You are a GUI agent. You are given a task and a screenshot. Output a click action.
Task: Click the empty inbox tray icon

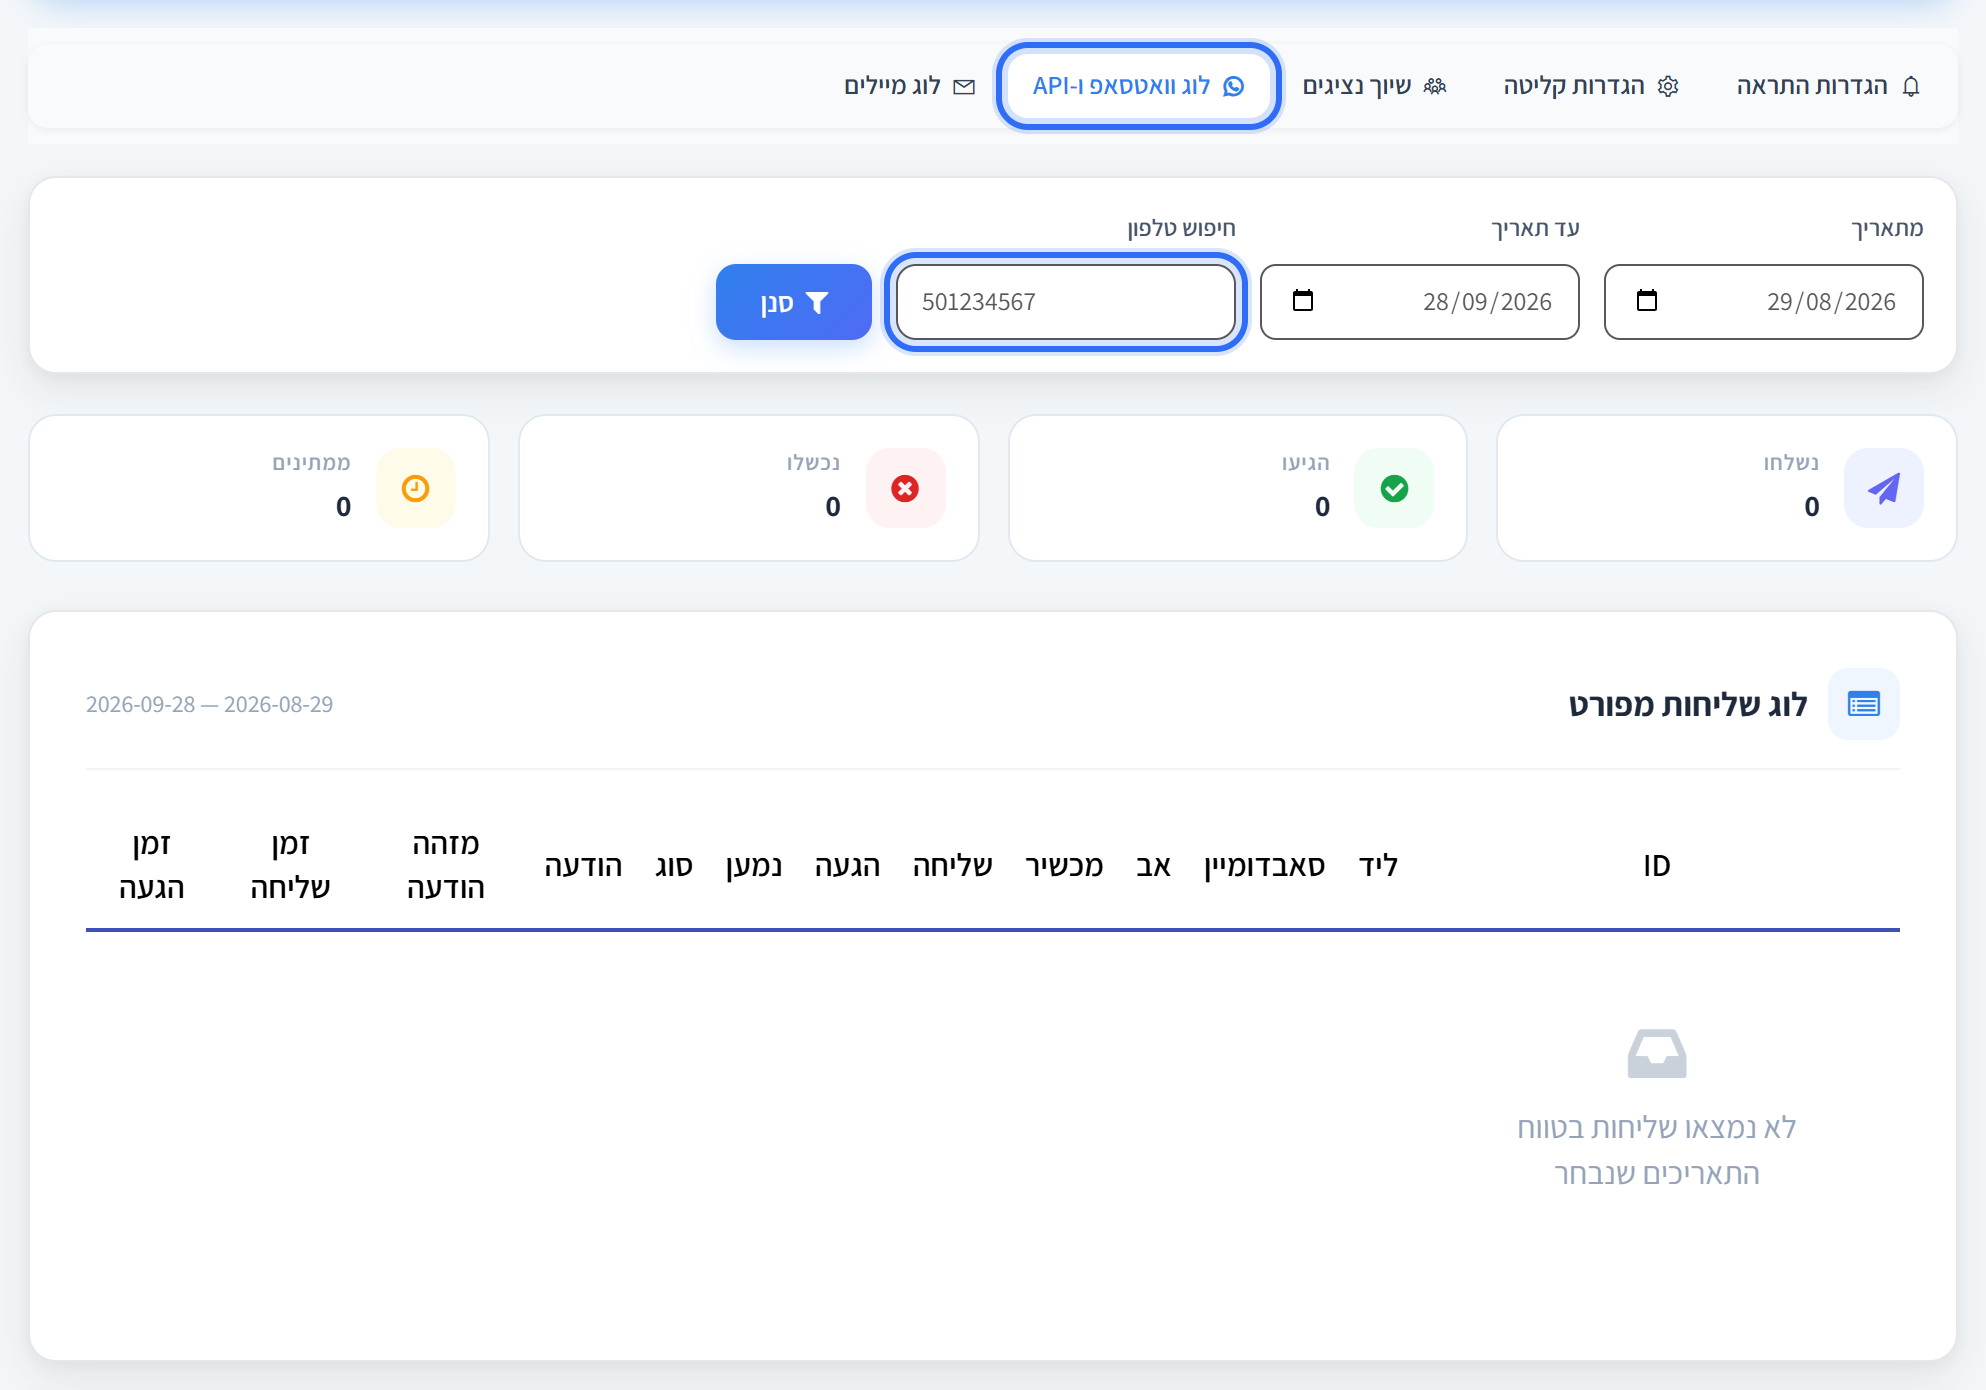point(1657,1054)
